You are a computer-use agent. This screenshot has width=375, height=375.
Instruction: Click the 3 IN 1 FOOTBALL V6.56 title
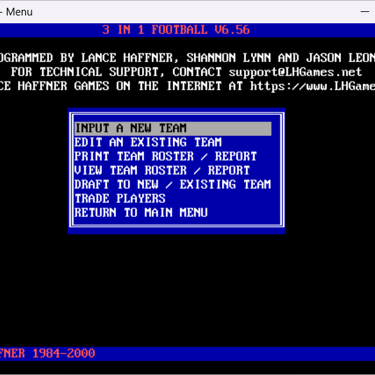176,30
